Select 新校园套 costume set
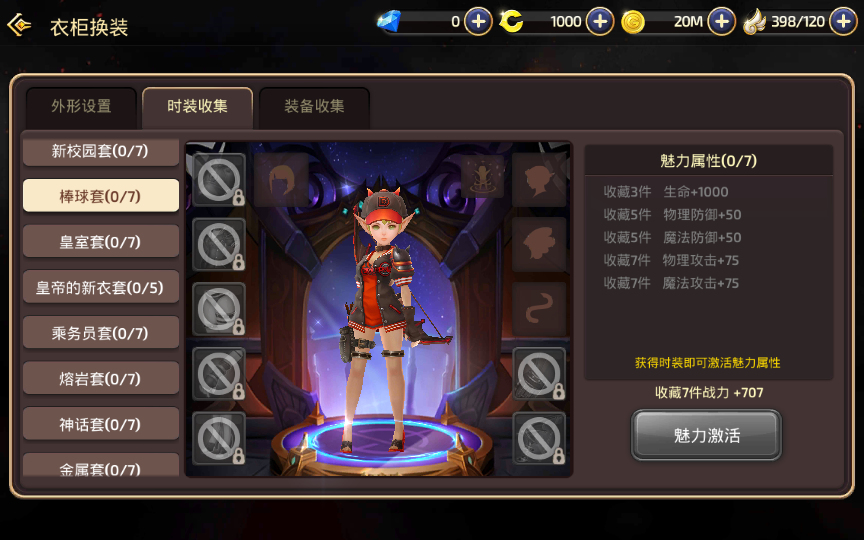 tap(101, 152)
